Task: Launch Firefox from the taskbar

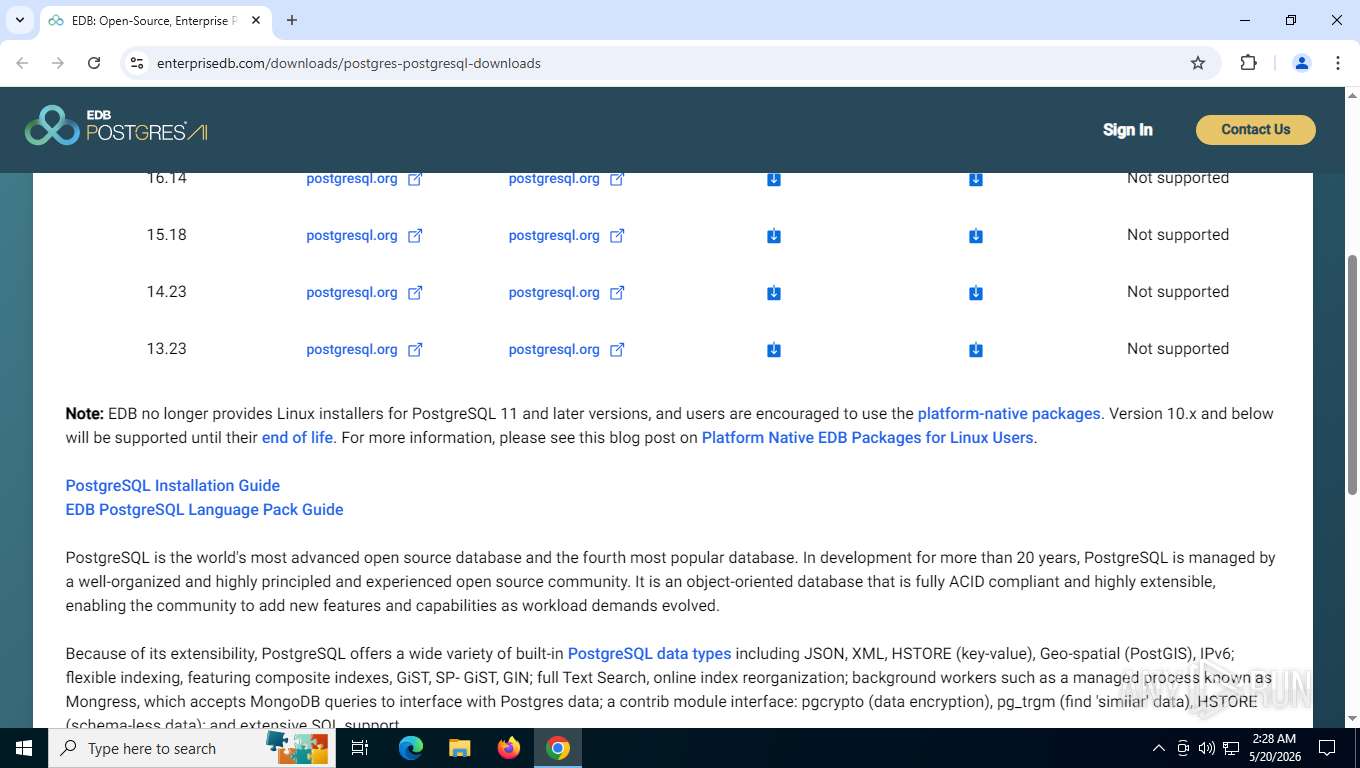Action: [509, 748]
